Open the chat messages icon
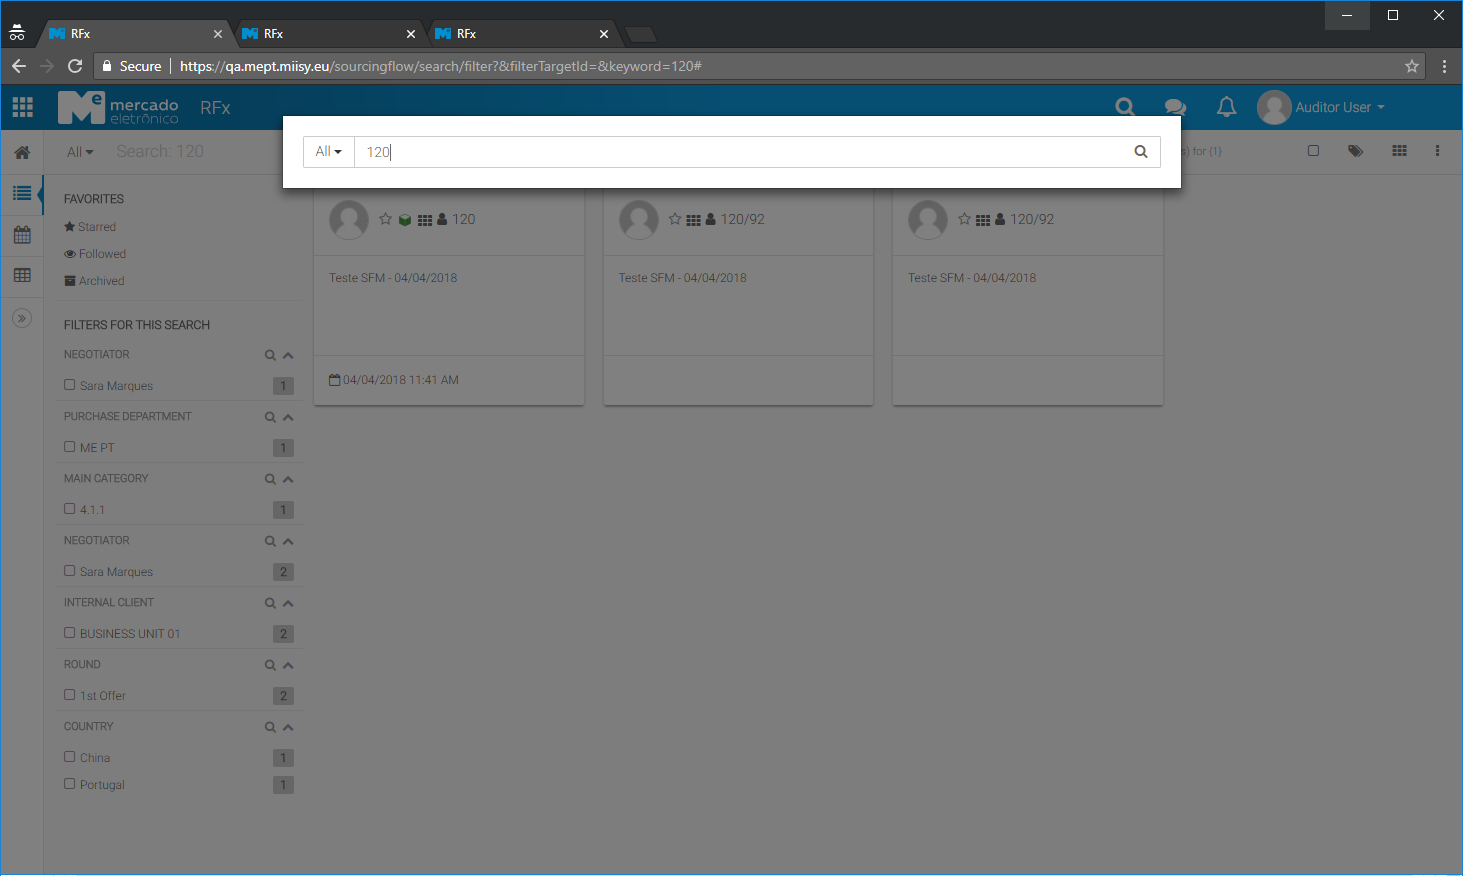1463x876 pixels. coord(1175,107)
